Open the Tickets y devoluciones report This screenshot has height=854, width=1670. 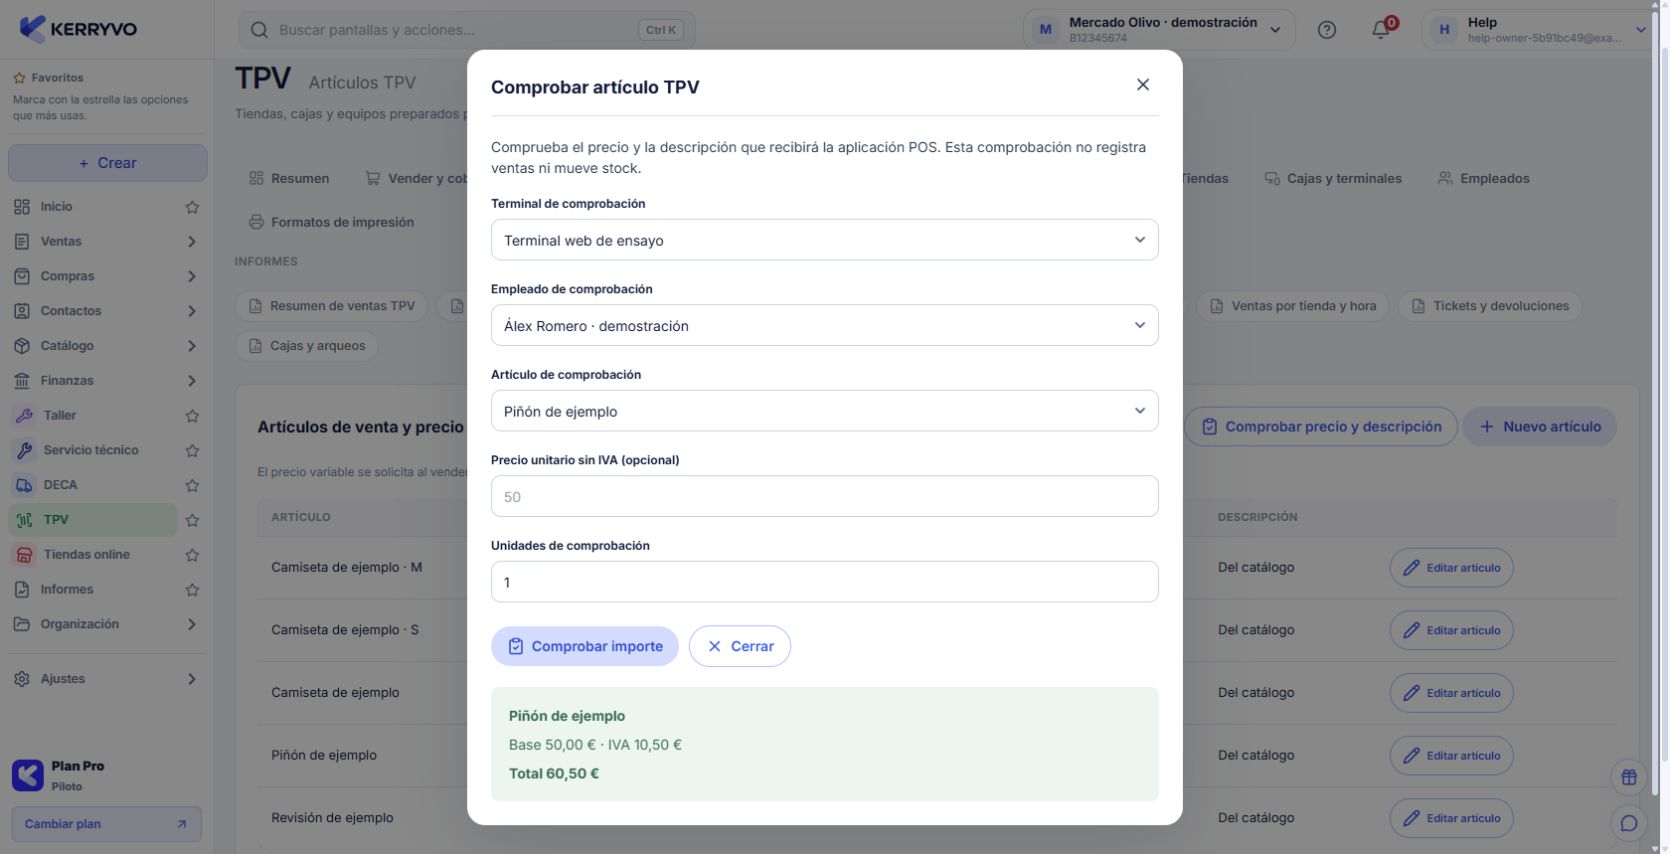pyautogui.click(x=1490, y=306)
